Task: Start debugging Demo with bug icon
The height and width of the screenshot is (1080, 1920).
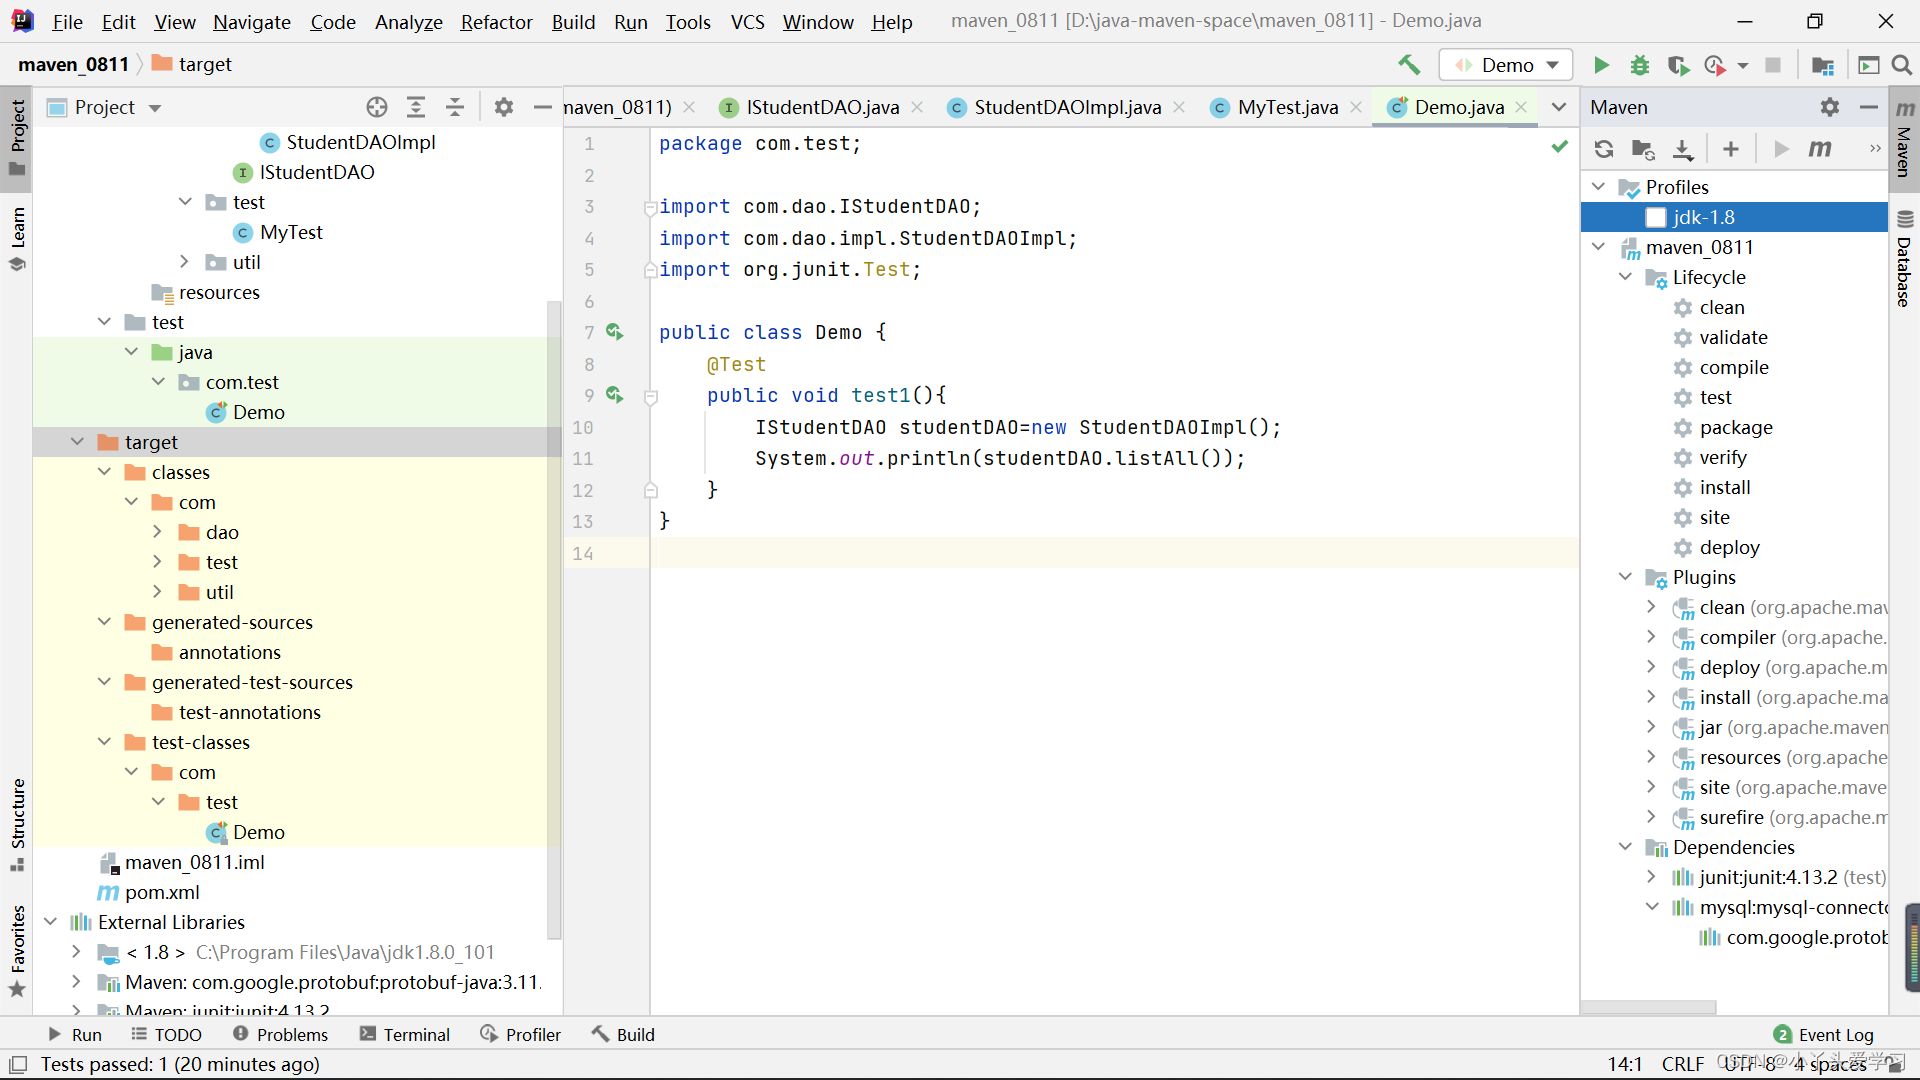Action: pos(1640,65)
